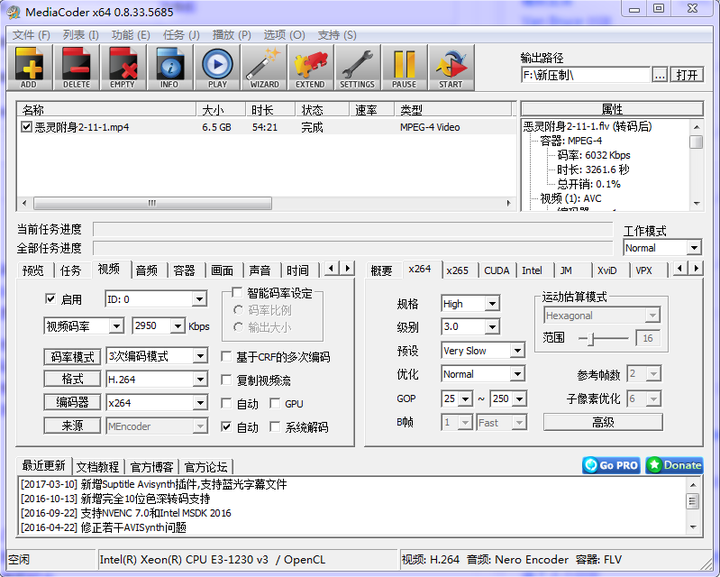Image resolution: width=720 pixels, height=577 pixels.
Task: Toggle the checked 自动 checkbox beside 系统解码
Action: (226, 427)
